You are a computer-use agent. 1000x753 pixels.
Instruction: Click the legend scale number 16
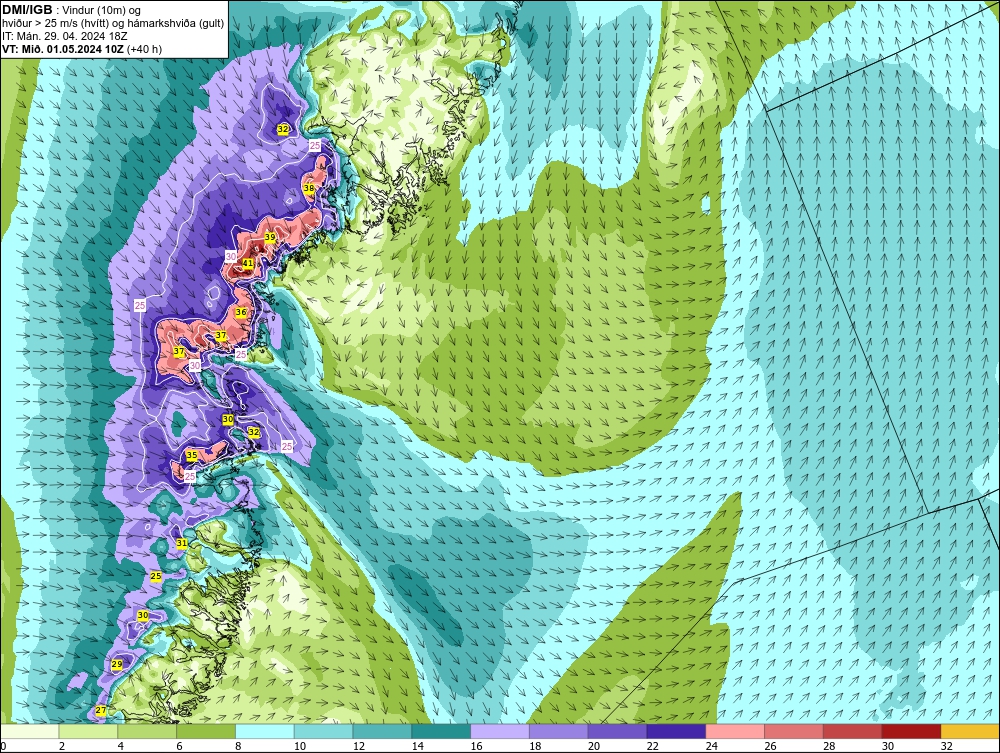pos(476,746)
